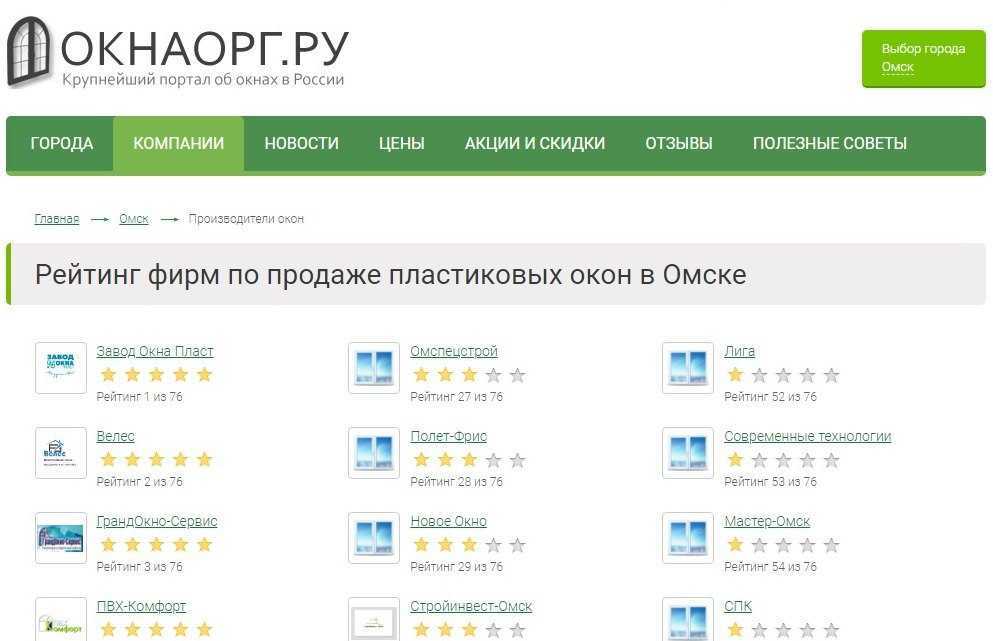Click the text Рейтинг 53 из 76
This screenshot has height=641, width=993.
pyautogui.click(x=771, y=482)
